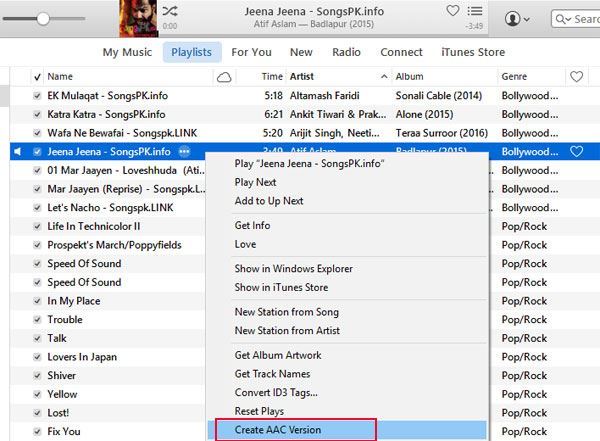The image size is (600, 441).
Task: Go to iTunes Store tab
Action: [x=473, y=52]
